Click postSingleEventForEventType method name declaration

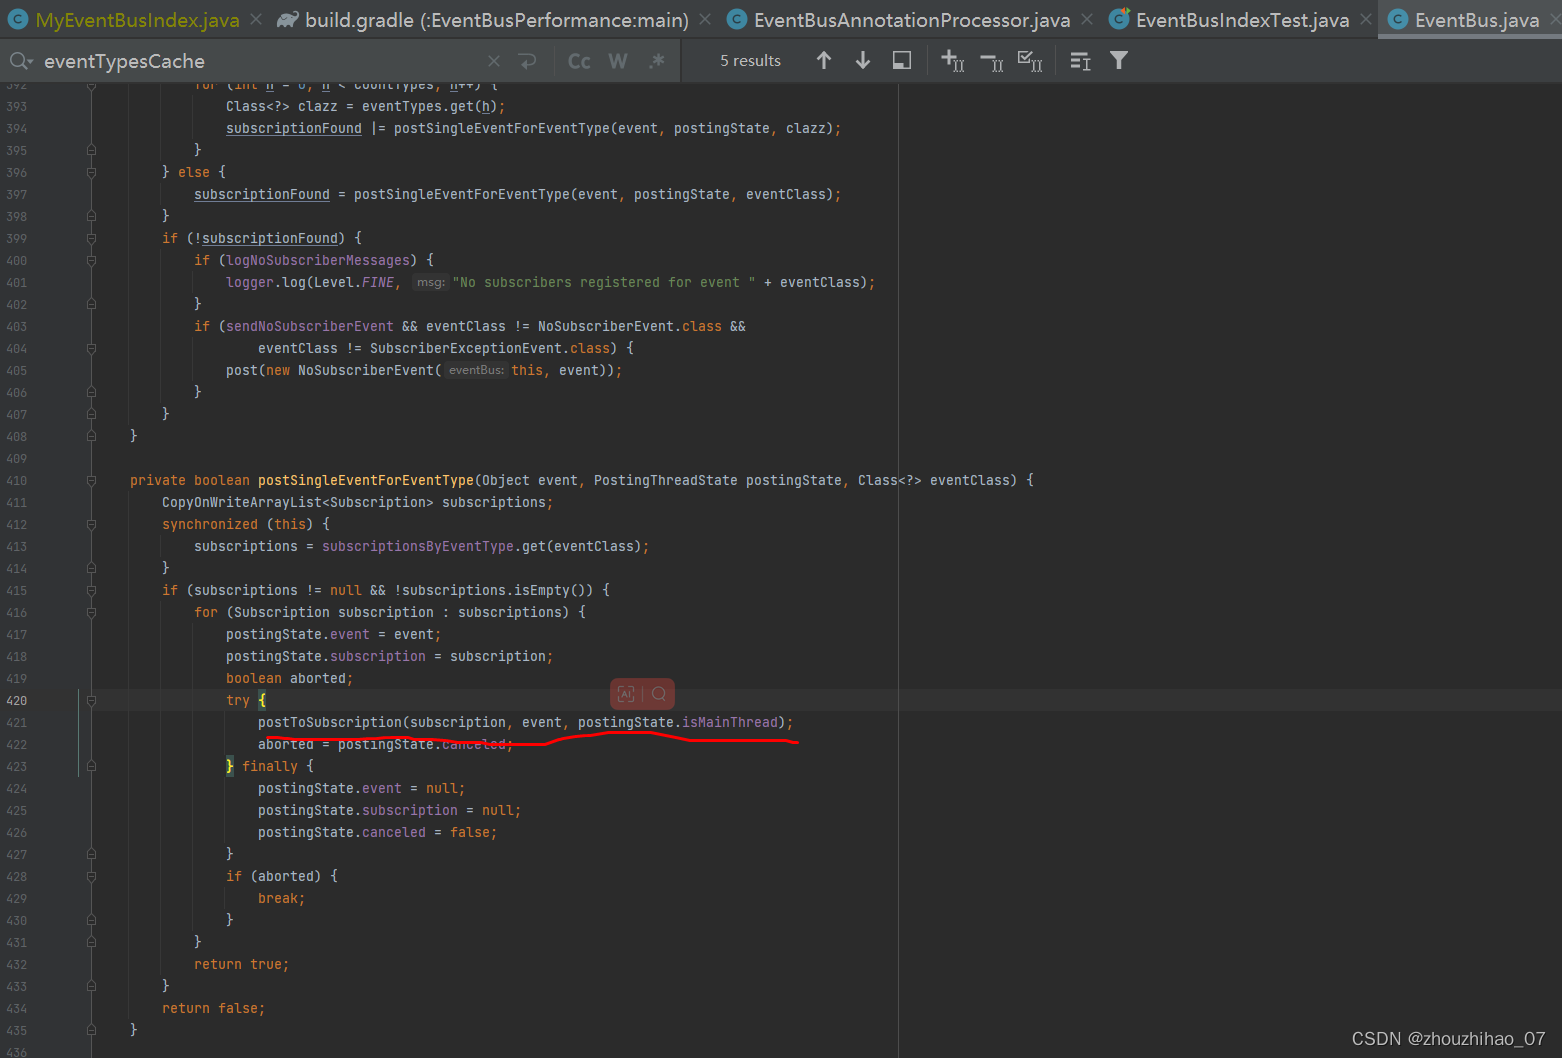tap(366, 480)
